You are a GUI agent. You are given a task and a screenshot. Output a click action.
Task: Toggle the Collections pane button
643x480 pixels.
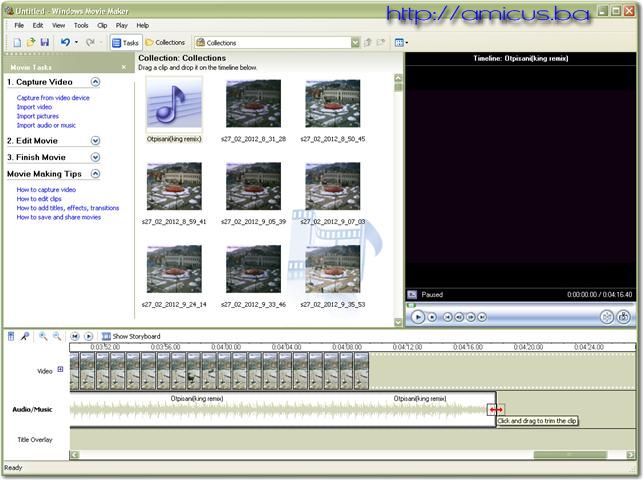[x=165, y=43]
